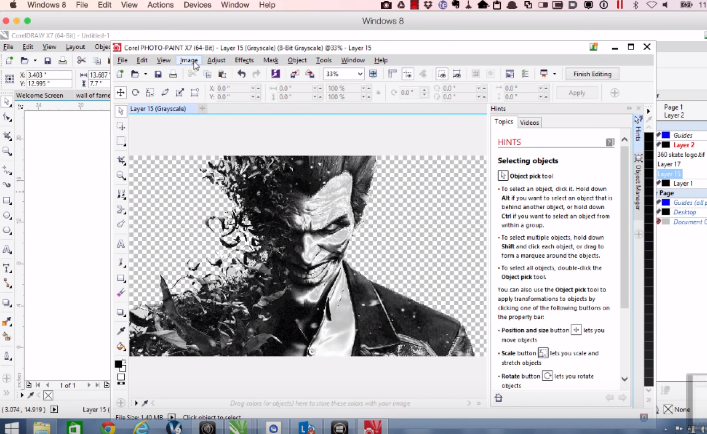Image resolution: width=707 pixels, height=434 pixels.
Task: Enable Distort mode on property bar
Action: (x=180, y=92)
